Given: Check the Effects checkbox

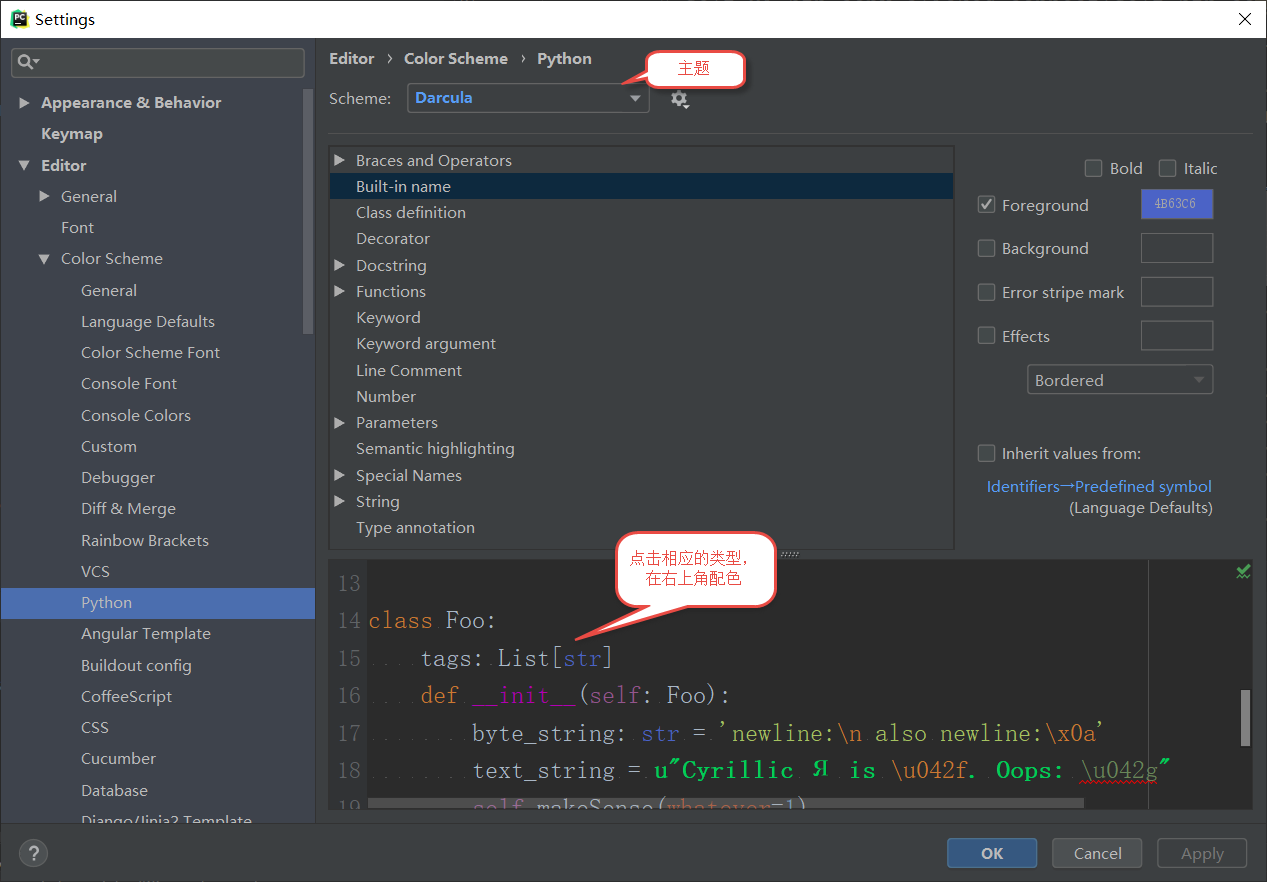Looking at the screenshot, I should pos(986,336).
